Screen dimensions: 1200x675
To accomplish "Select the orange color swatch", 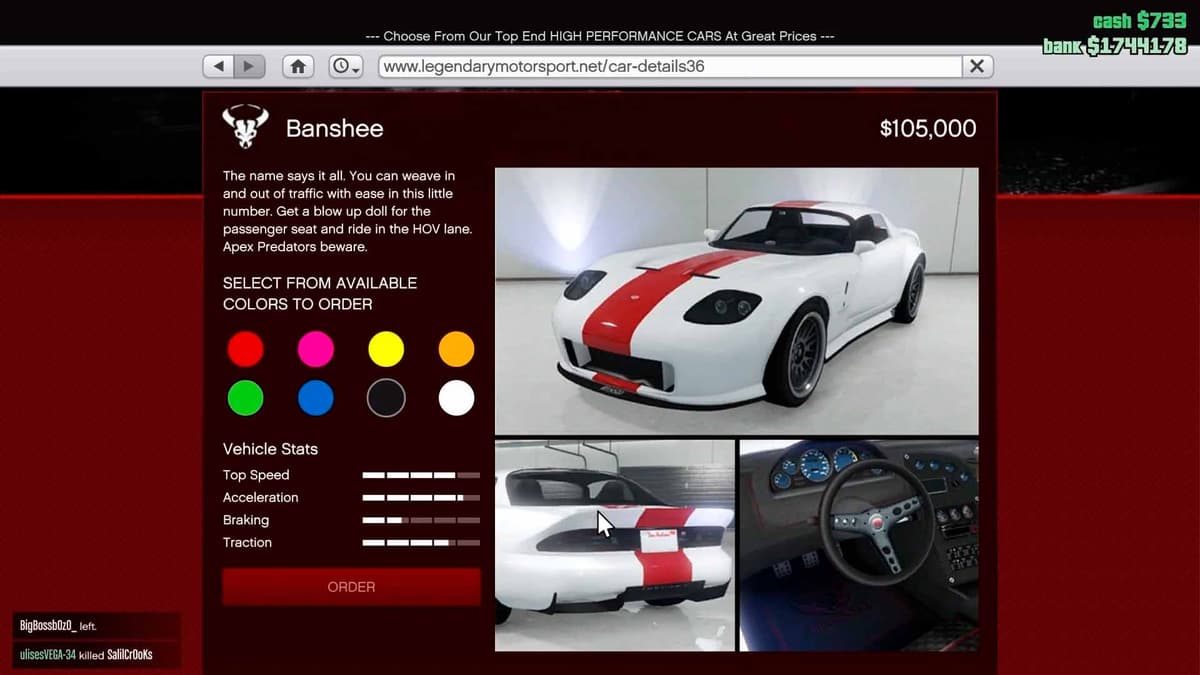I will pyautogui.click(x=456, y=349).
